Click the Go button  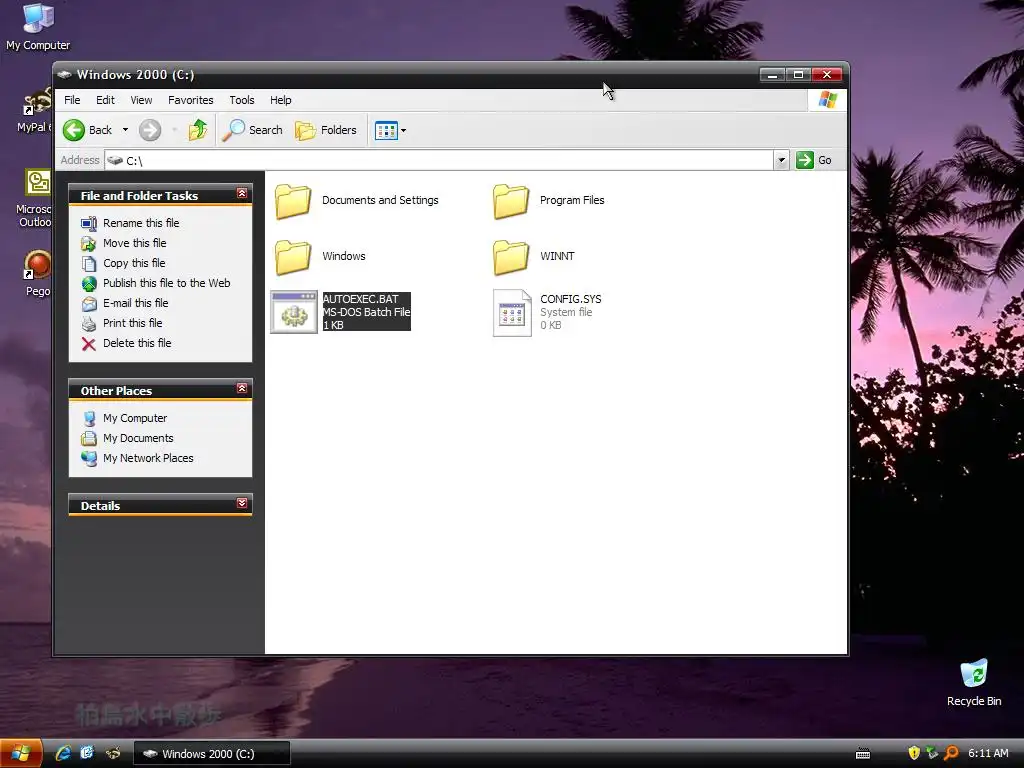(814, 160)
